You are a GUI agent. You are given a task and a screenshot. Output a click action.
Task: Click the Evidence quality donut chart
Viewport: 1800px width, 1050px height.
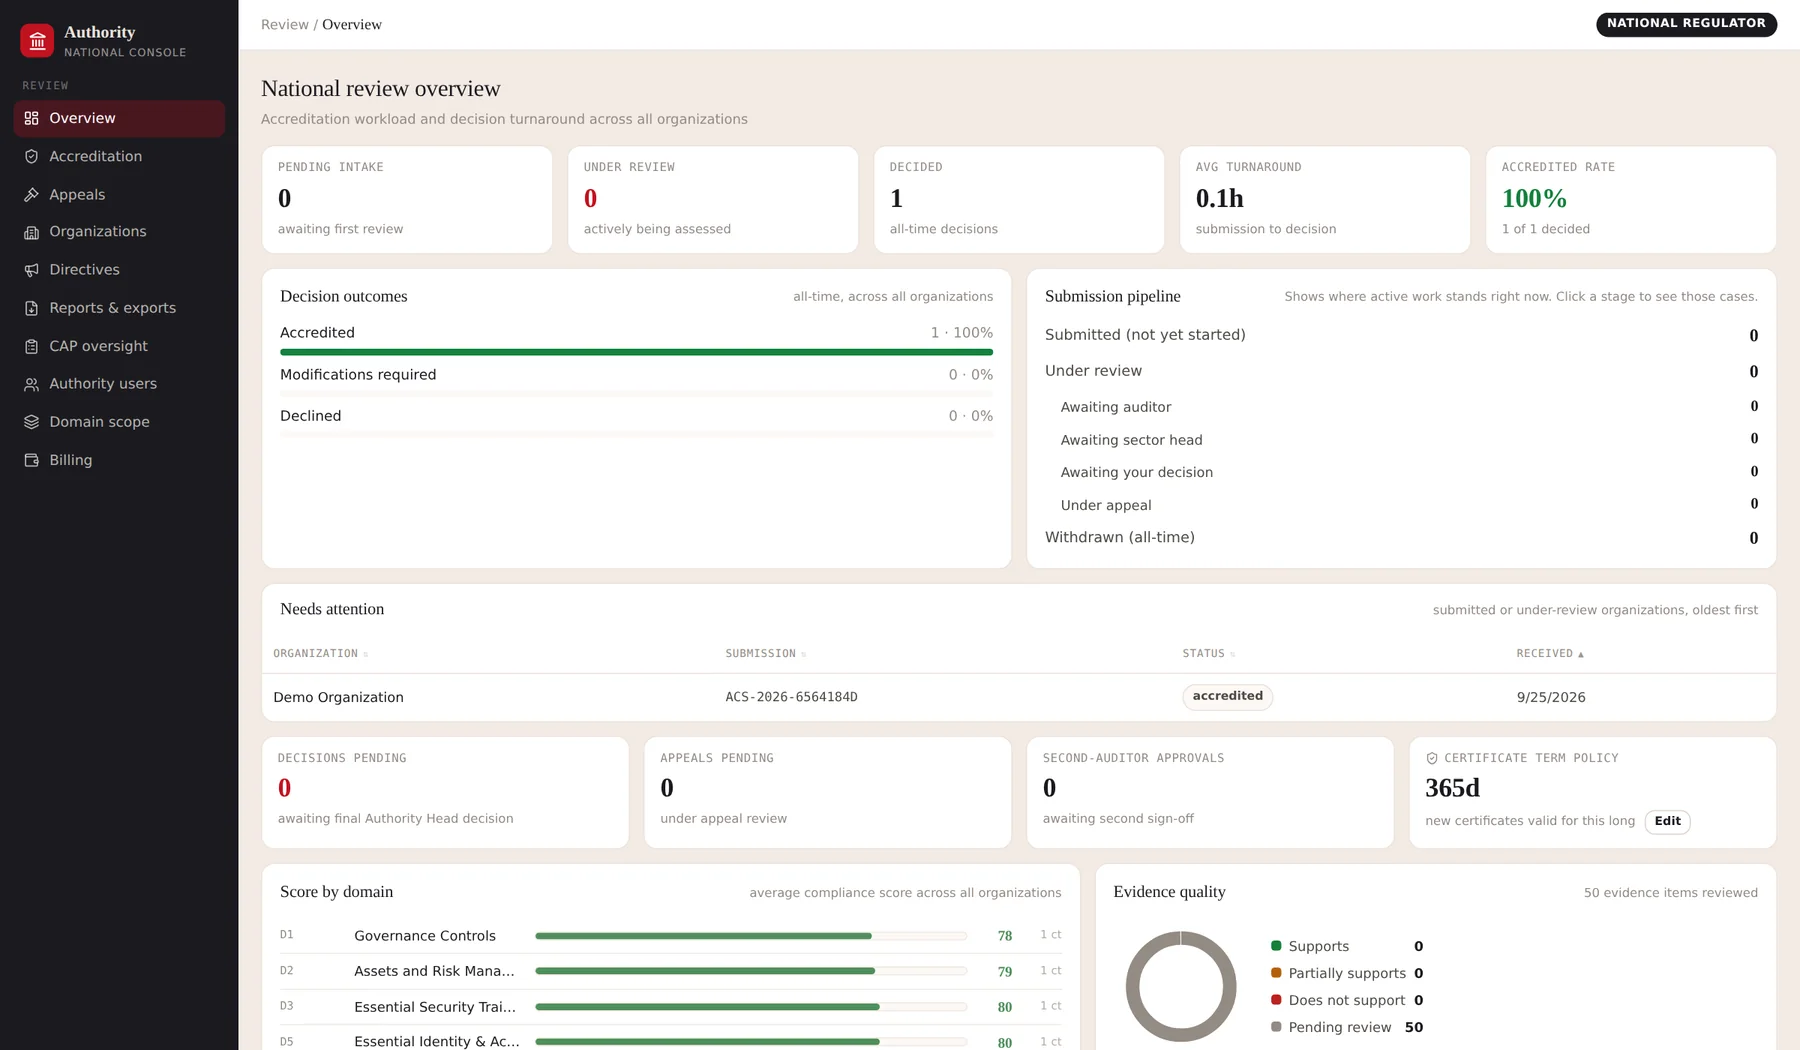tap(1181, 986)
